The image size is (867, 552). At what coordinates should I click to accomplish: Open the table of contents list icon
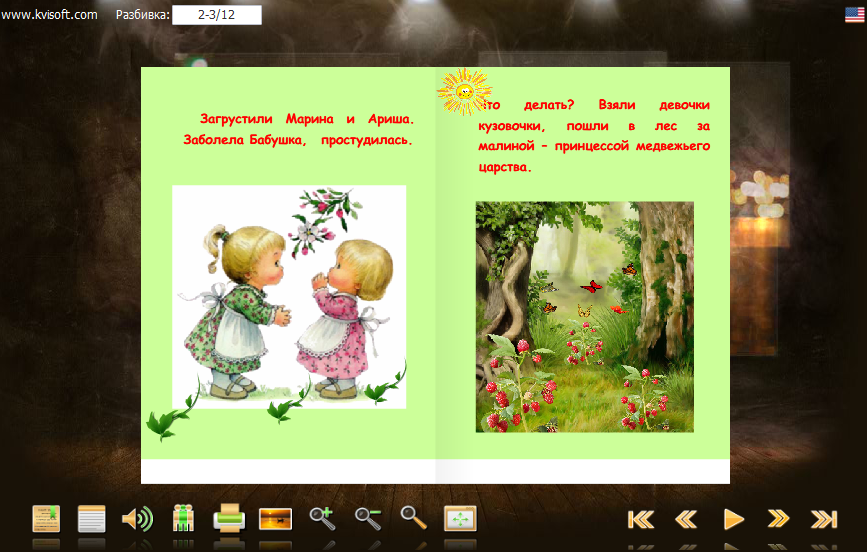tap(92, 519)
